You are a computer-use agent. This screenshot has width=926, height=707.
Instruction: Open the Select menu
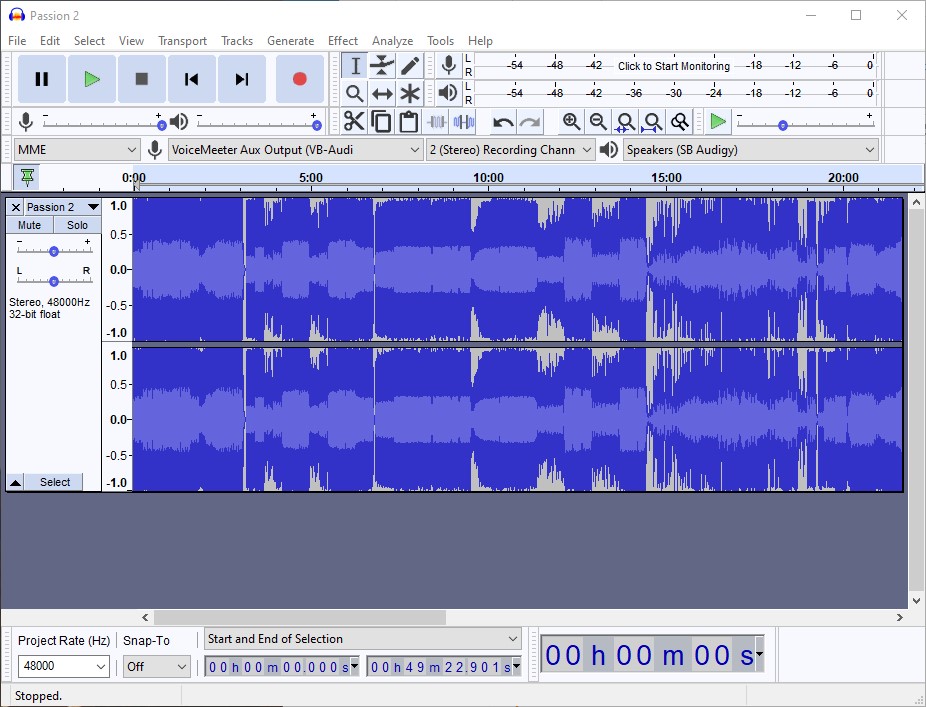click(89, 41)
